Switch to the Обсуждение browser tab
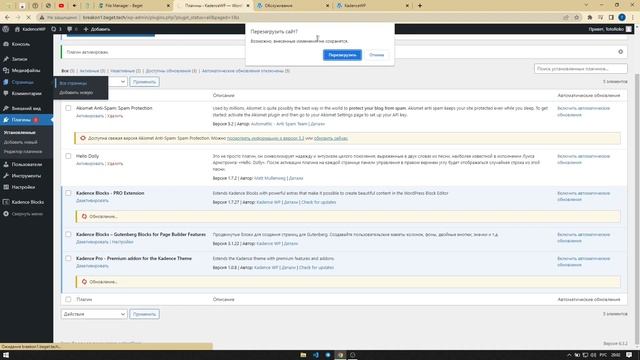 (293, 6)
